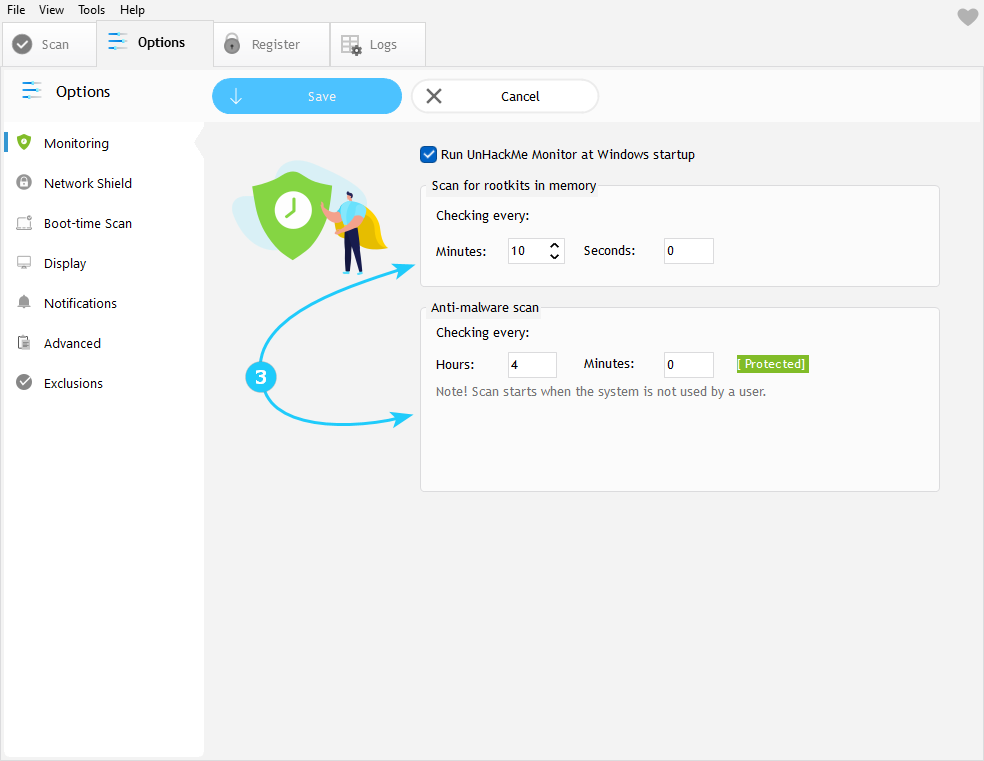The image size is (984, 761).
Task: Decrease rootkit scan Minutes with down arrow
Action: coord(555,257)
